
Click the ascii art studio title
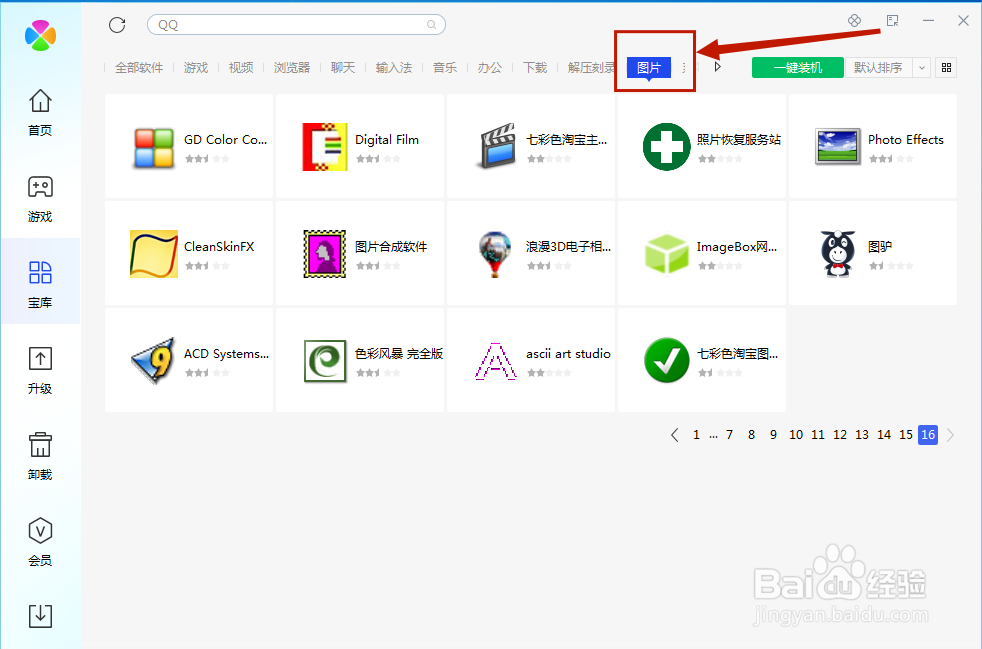[x=568, y=354]
